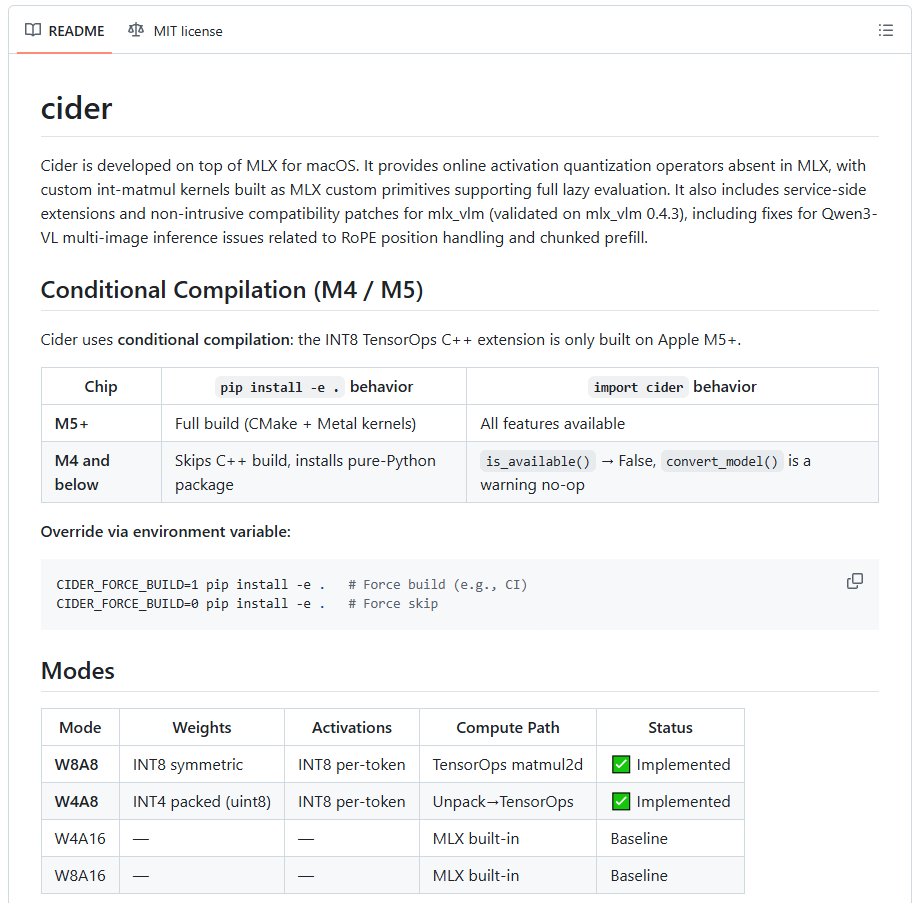Image resolution: width=918 pixels, height=903 pixels.
Task: Click "Baseline" in the W4A16 row
Action: tap(639, 838)
